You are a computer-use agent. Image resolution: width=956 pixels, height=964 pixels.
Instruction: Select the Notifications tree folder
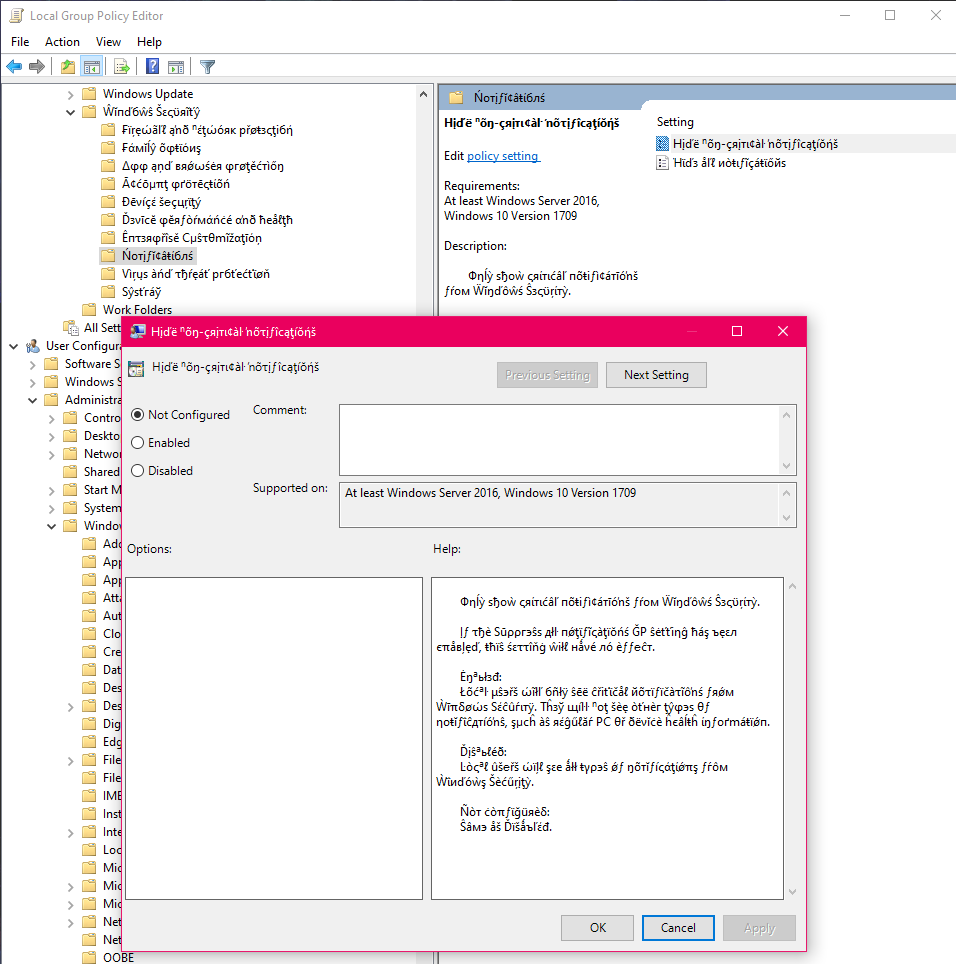148,255
